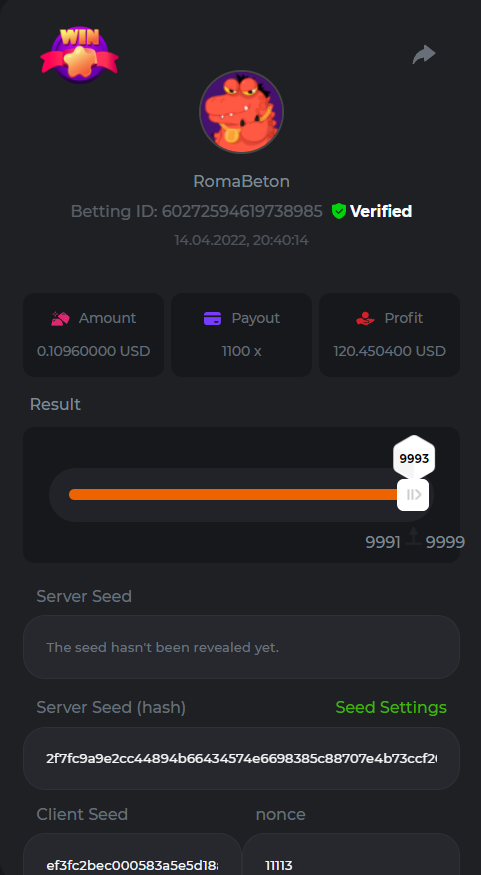Click the 120.450400 USD Profit card
Viewport: 481px width, 875px height.
[389, 335]
